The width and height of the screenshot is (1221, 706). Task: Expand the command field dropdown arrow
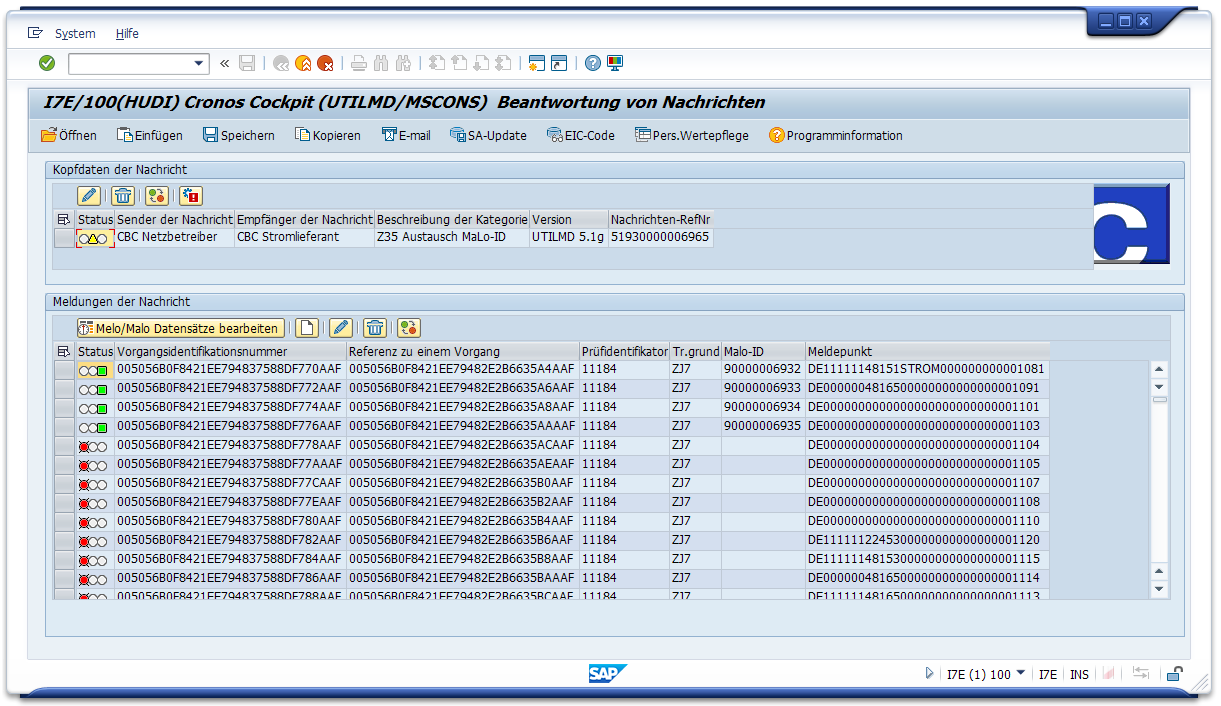coord(198,63)
